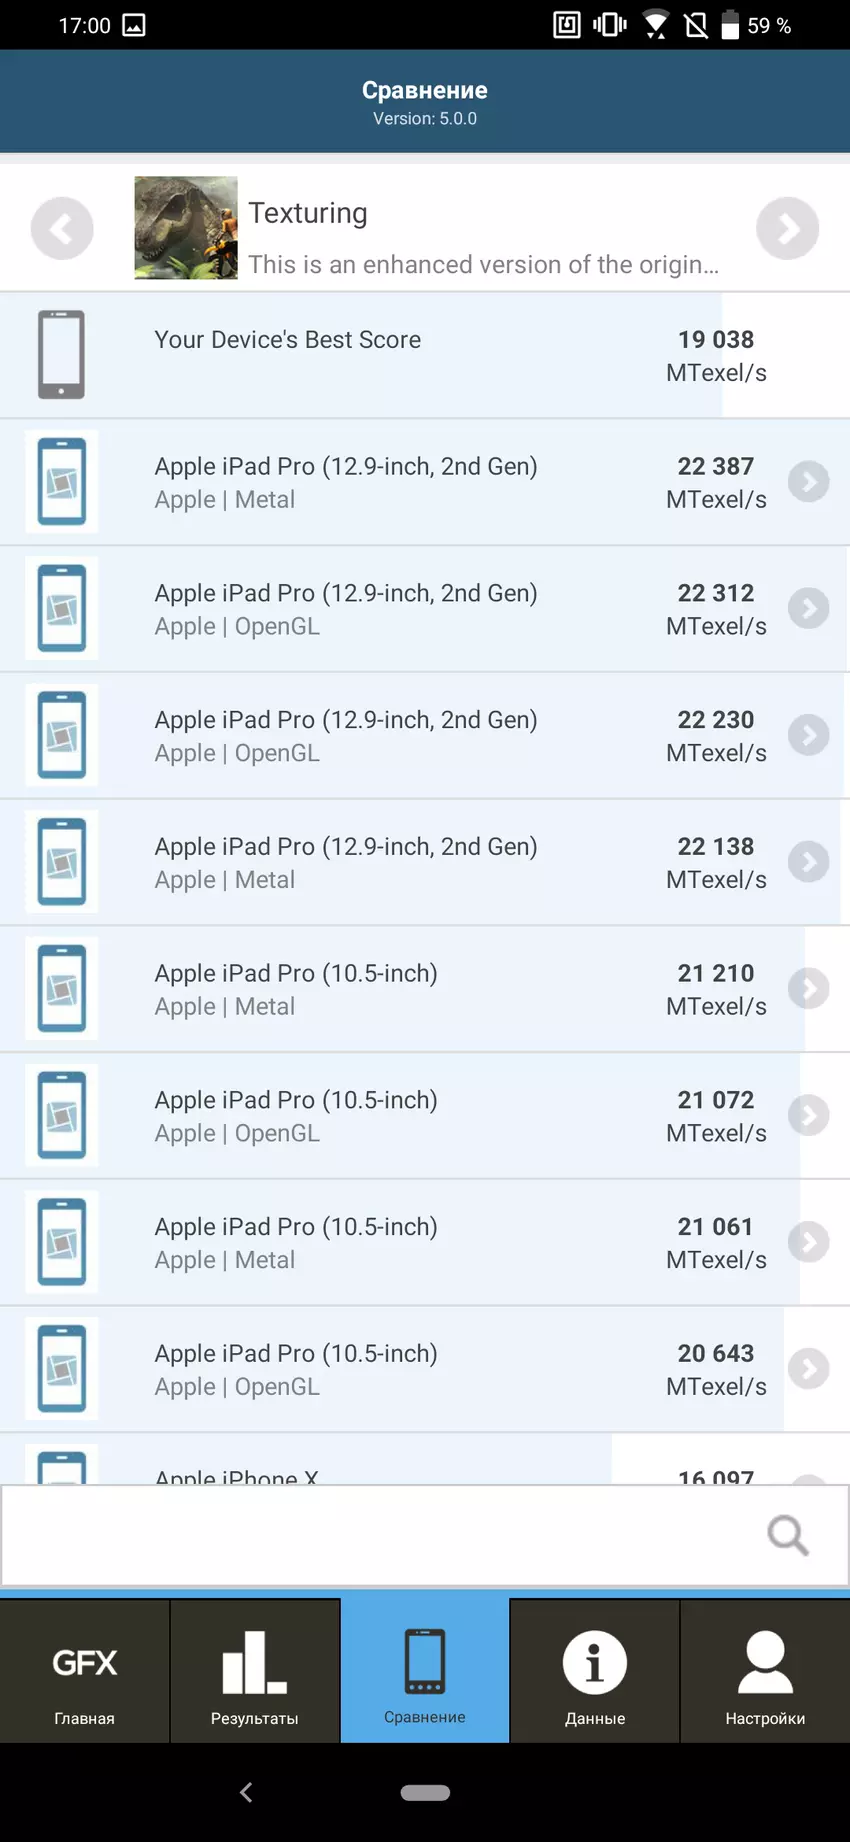Open the GFX Главная tab
Screen dimensions: 850x1842
point(85,1671)
